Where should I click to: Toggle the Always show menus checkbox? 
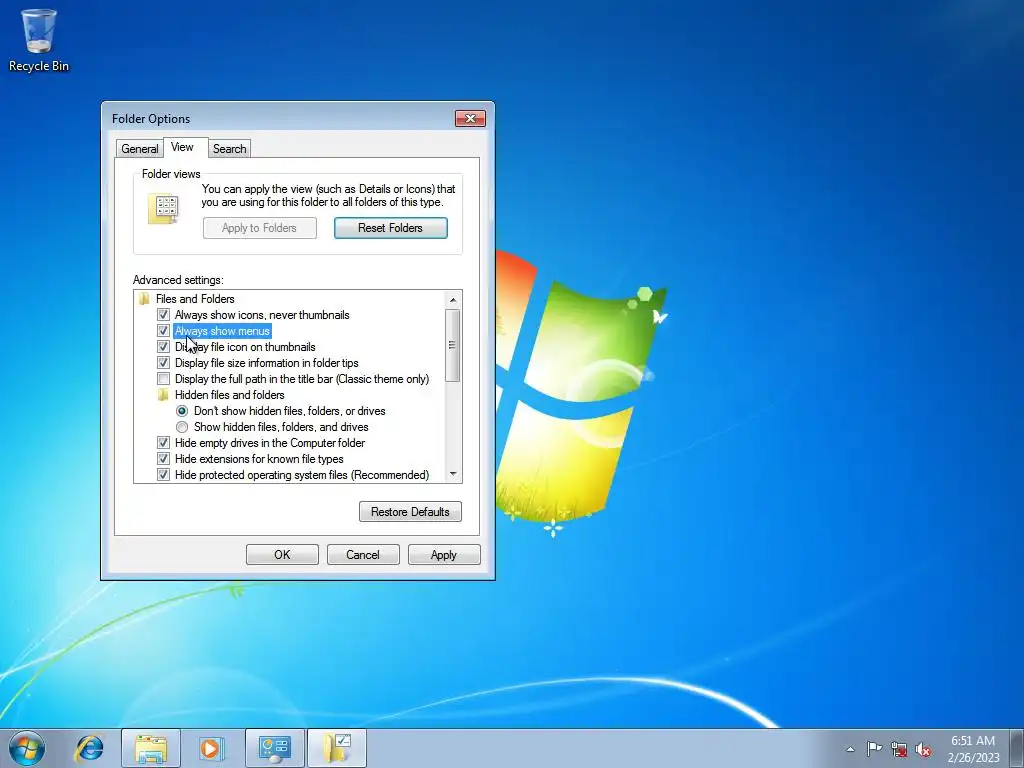[163, 331]
